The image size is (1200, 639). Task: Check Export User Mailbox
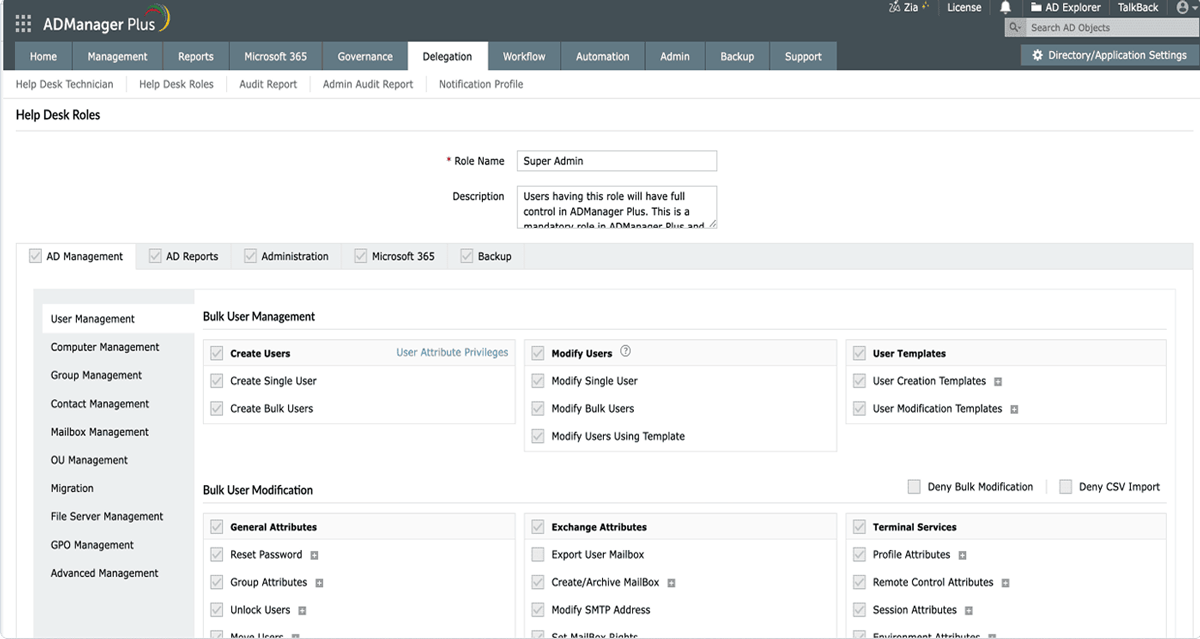click(x=538, y=555)
